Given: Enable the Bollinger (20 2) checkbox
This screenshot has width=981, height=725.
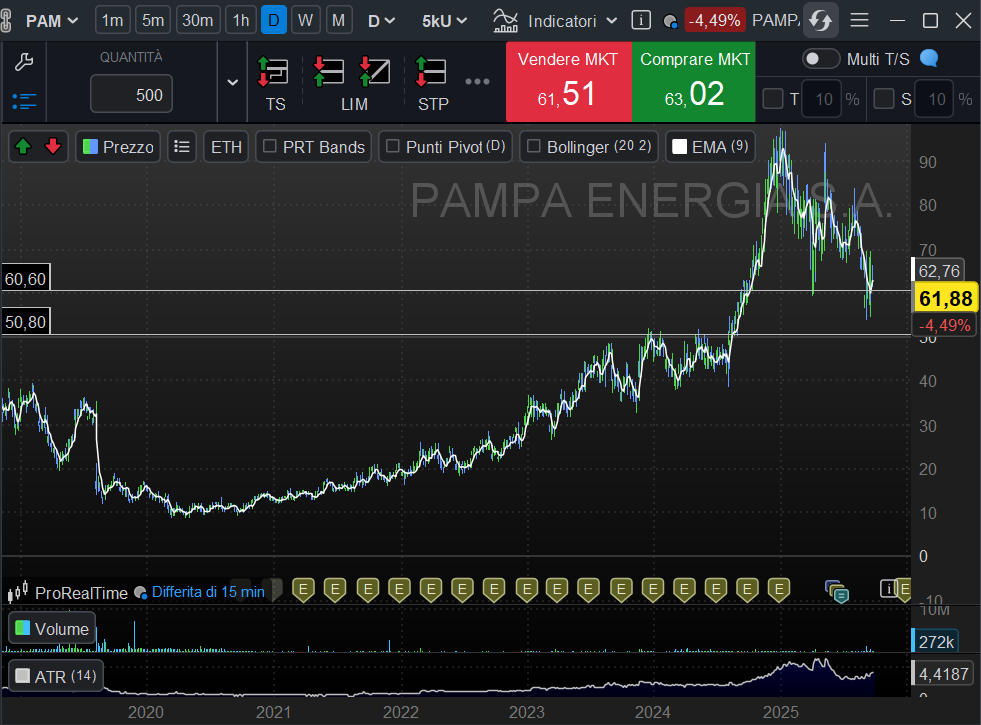Looking at the screenshot, I should (x=533, y=147).
